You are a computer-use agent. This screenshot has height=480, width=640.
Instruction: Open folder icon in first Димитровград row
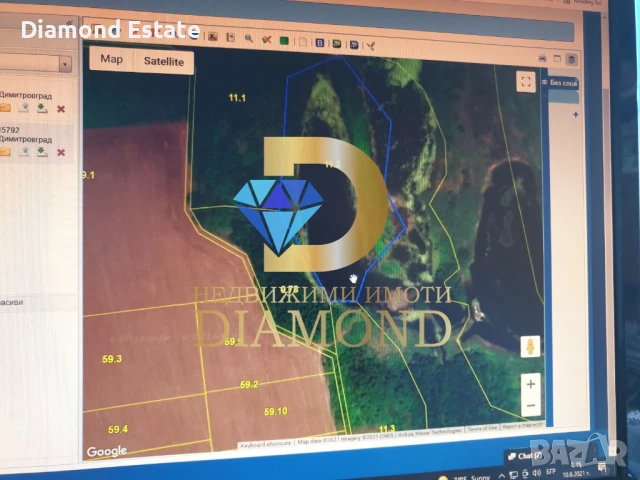tap(5, 107)
